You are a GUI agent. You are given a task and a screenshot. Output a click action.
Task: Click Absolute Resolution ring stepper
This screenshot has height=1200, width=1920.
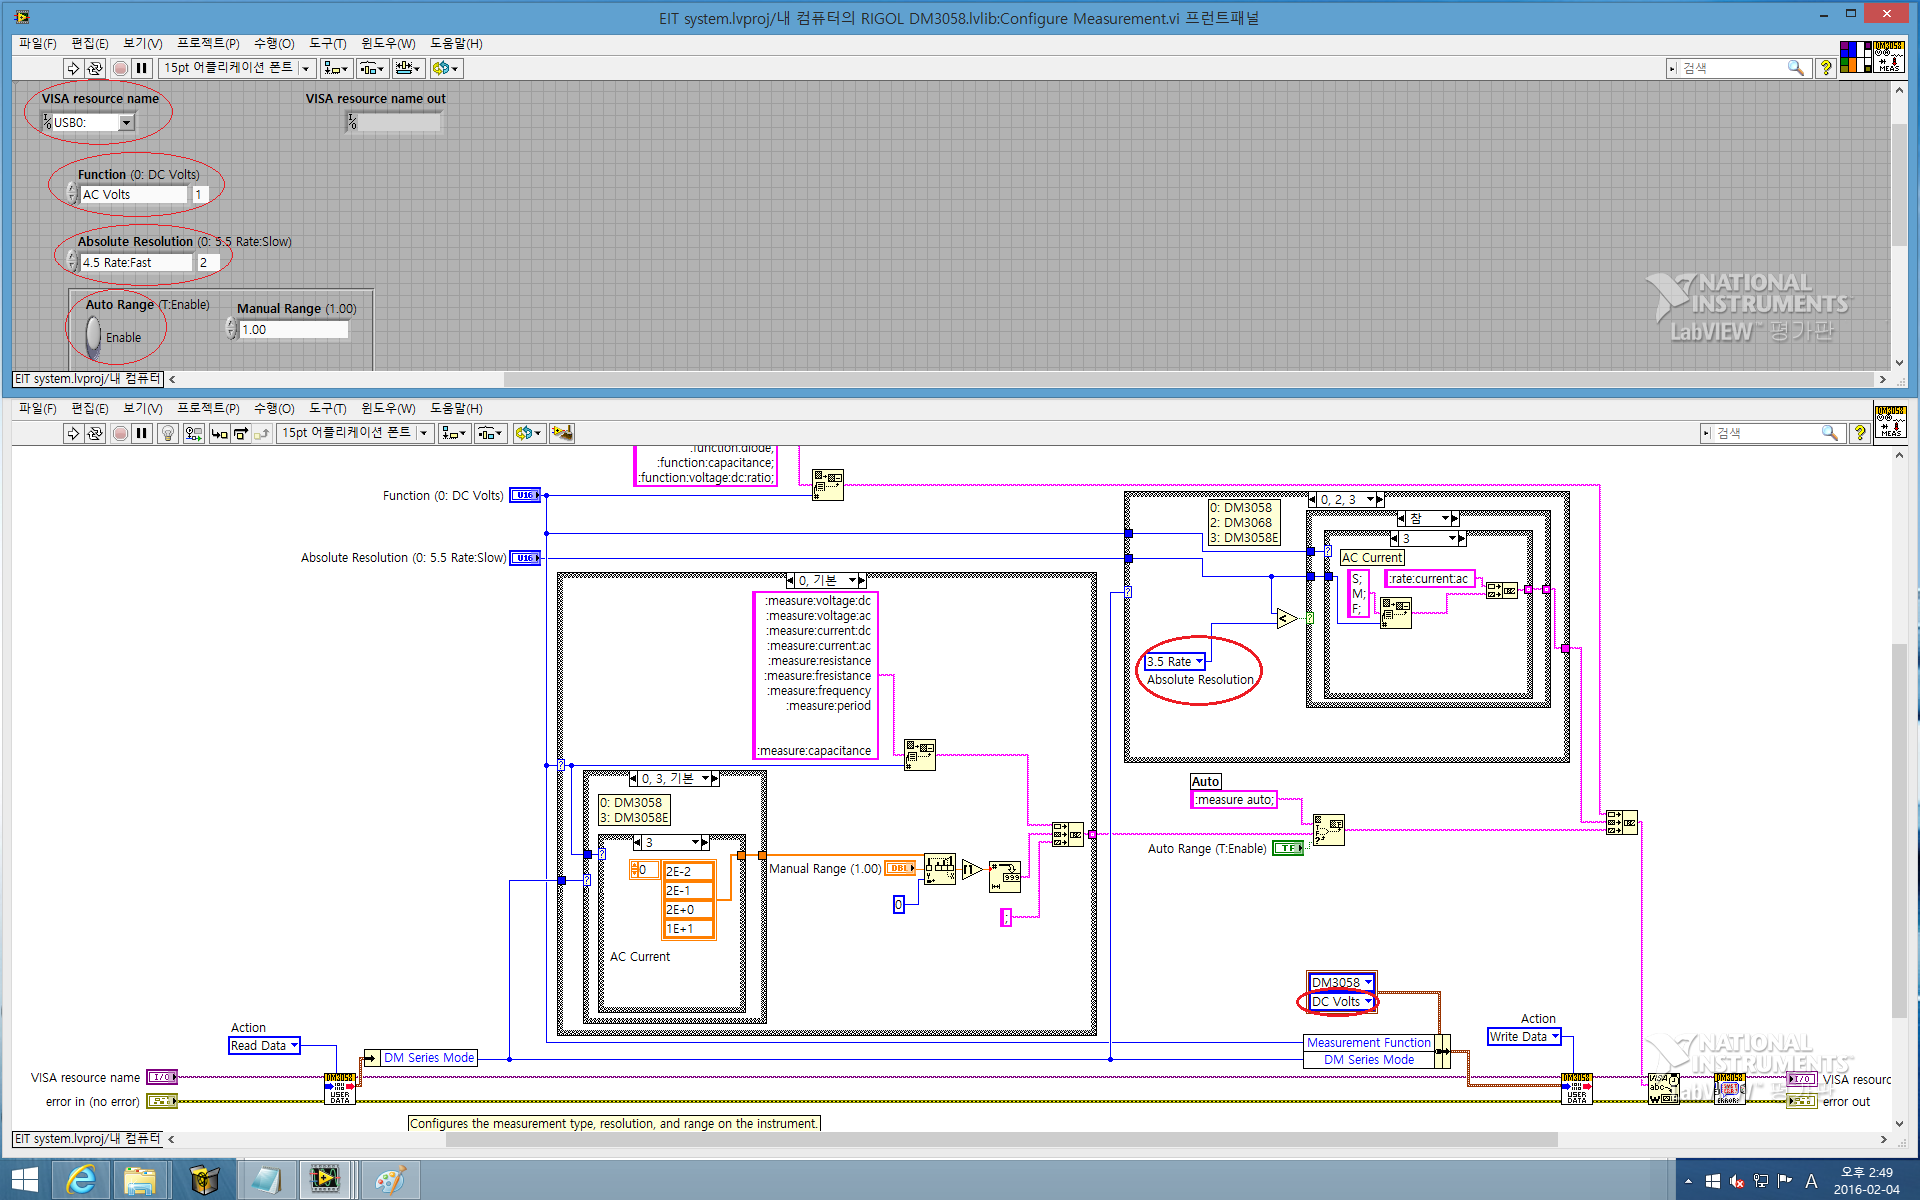[x=71, y=262]
